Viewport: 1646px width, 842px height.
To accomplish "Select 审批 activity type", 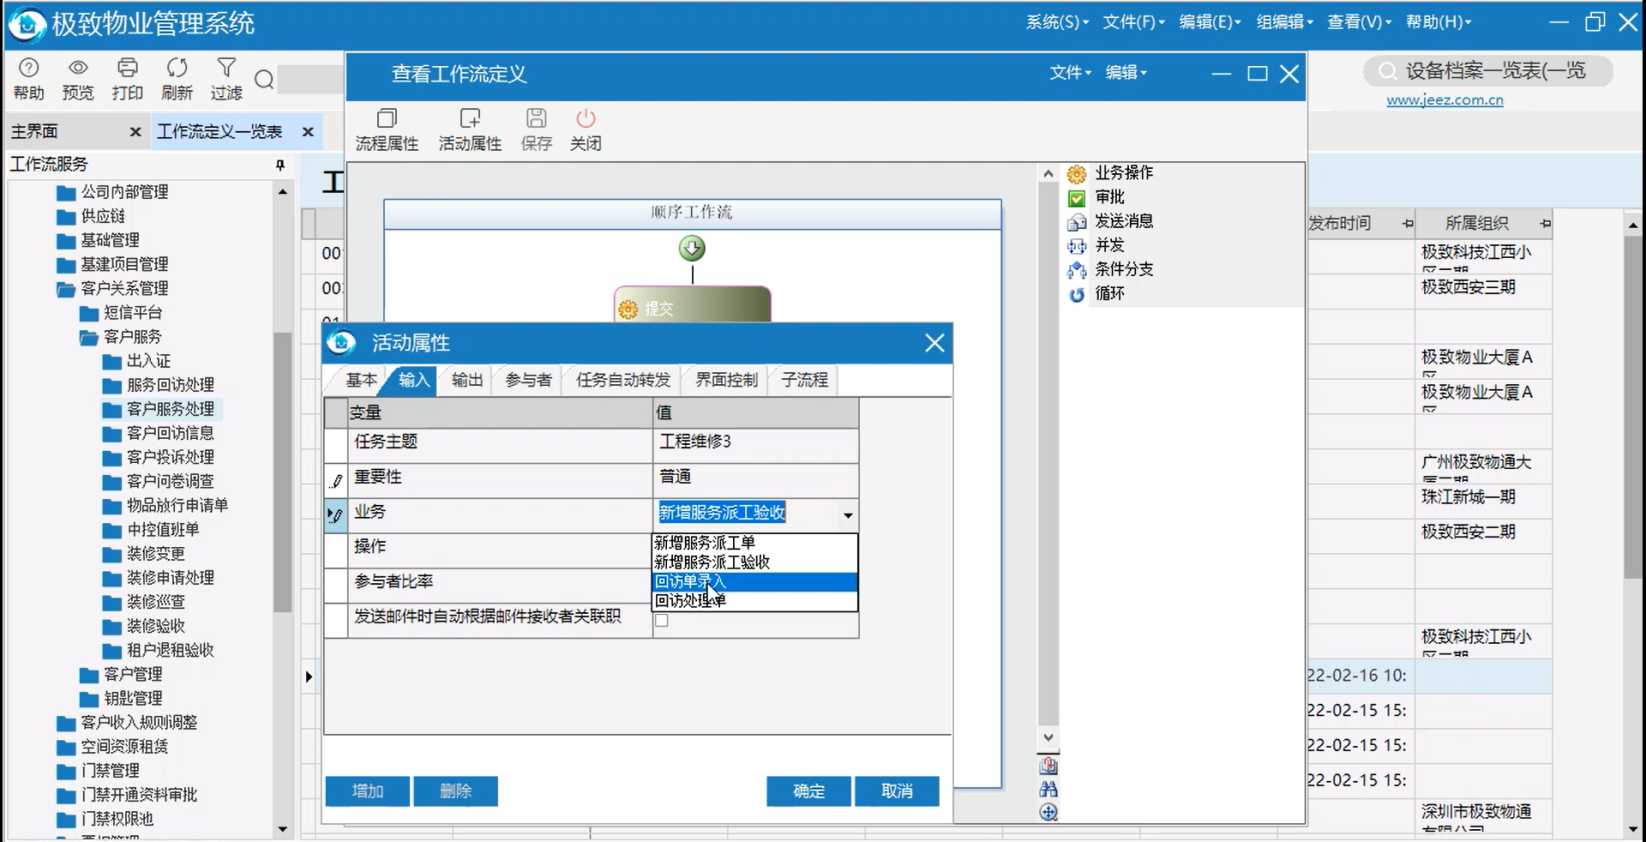I will click(1096, 197).
